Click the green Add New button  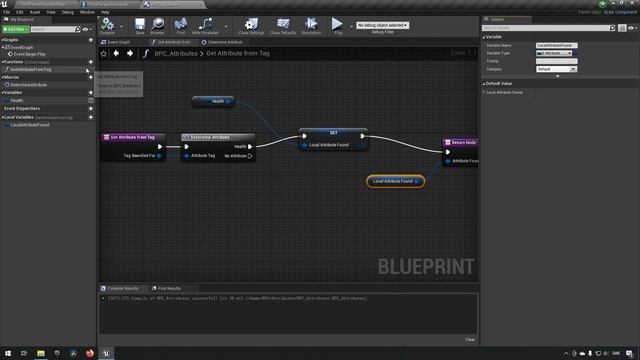pyautogui.click(x=16, y=29)
